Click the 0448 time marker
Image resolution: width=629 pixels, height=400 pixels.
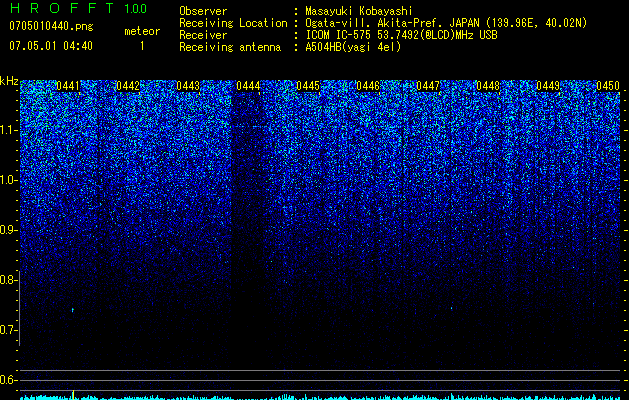(488, 86)
